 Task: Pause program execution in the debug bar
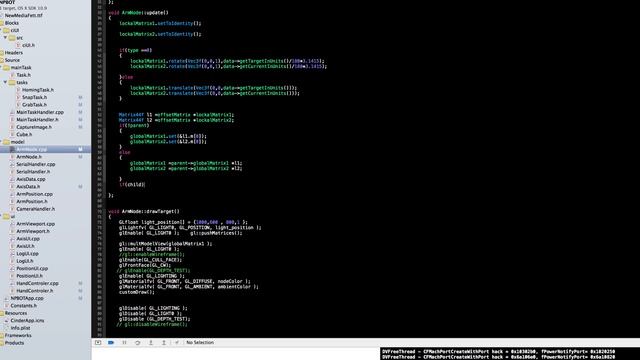124,342
